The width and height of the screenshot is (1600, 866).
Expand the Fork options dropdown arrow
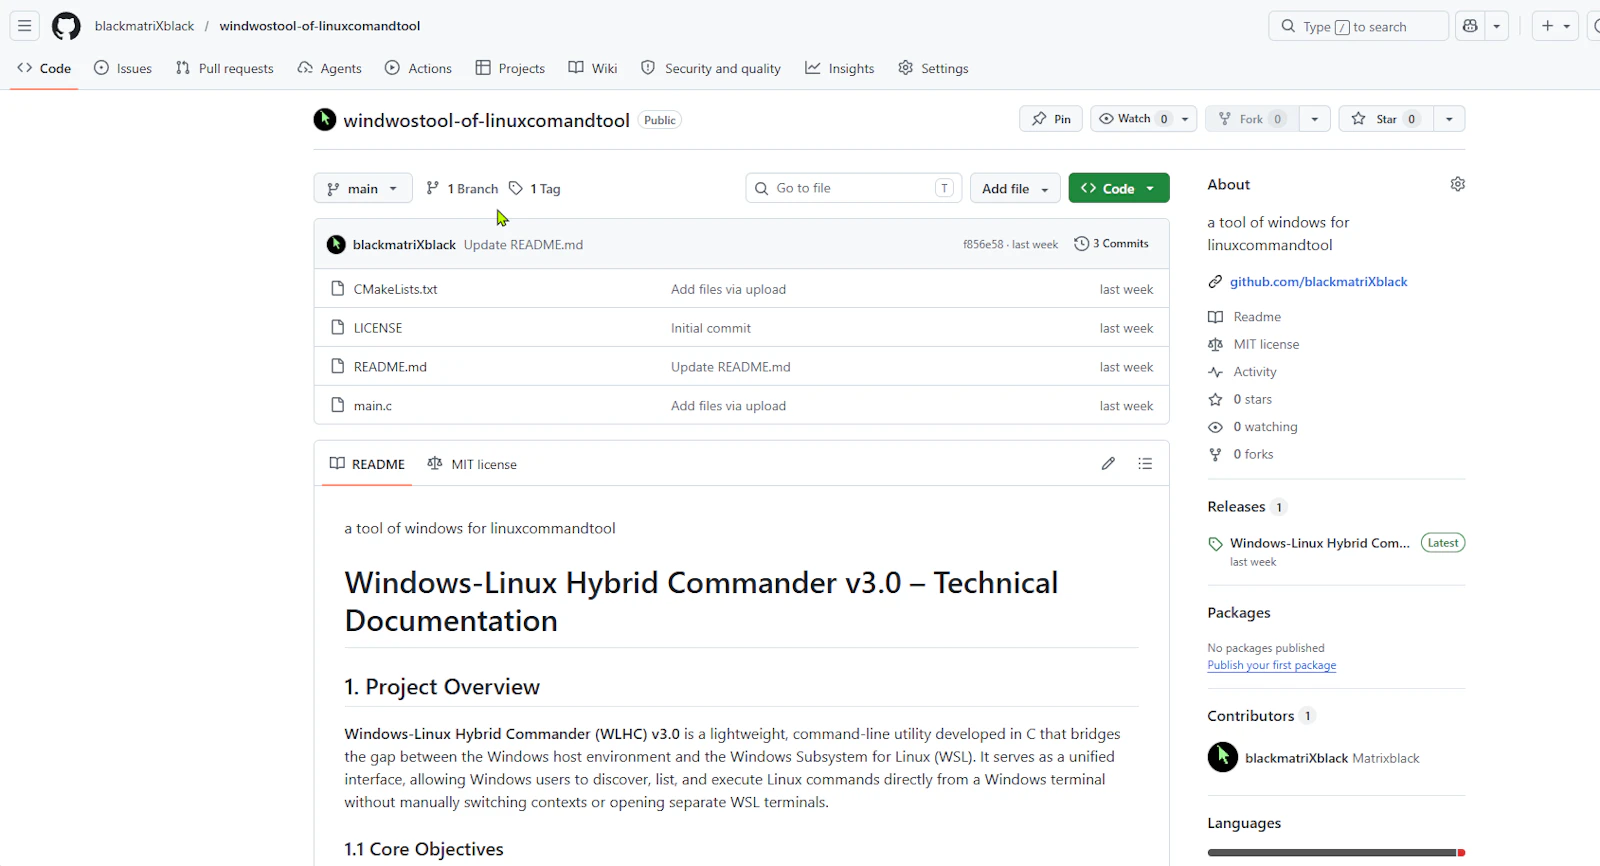pyautogui.click(x=1315, y=119)
